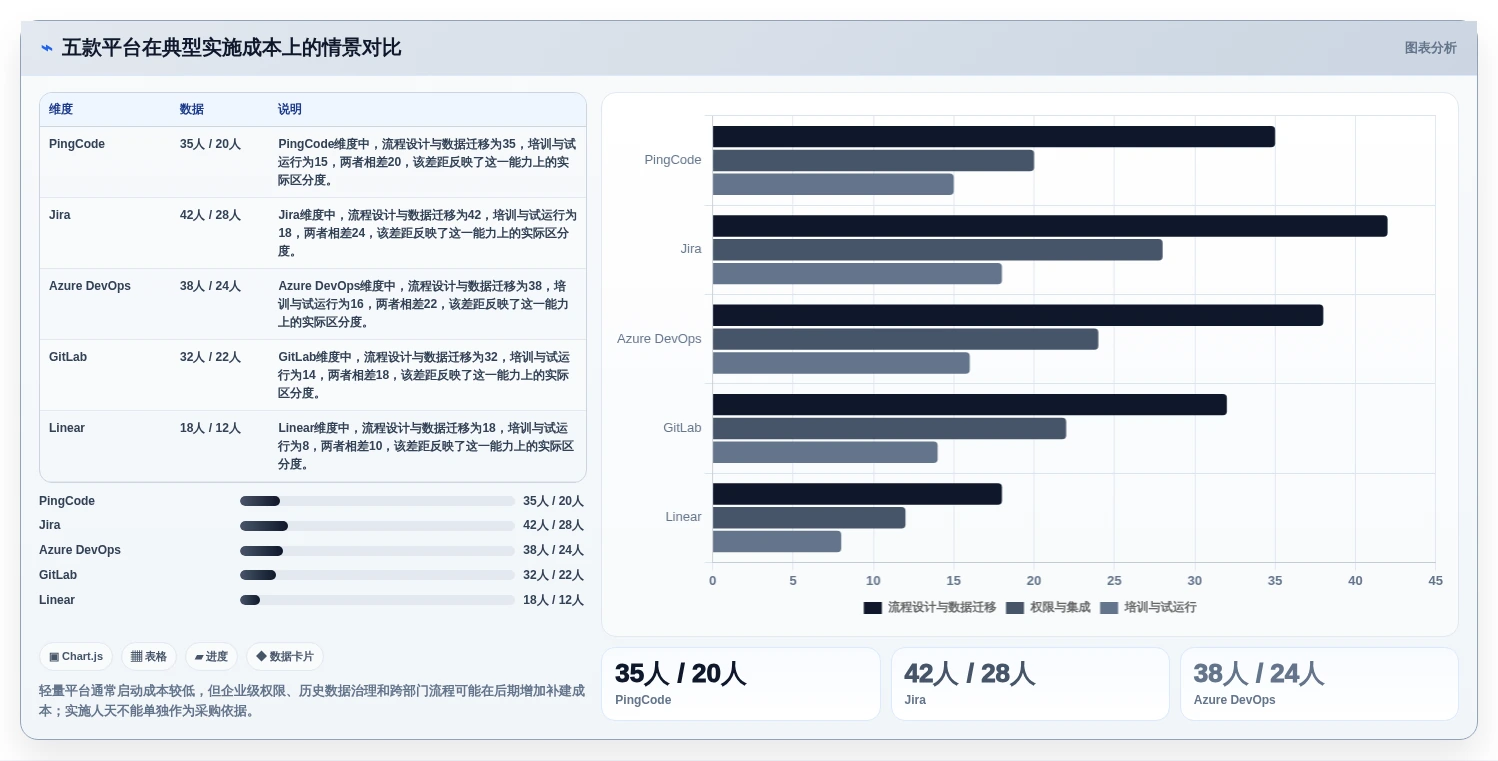Click the GitLab y-axis label in chart

point(682,428)
